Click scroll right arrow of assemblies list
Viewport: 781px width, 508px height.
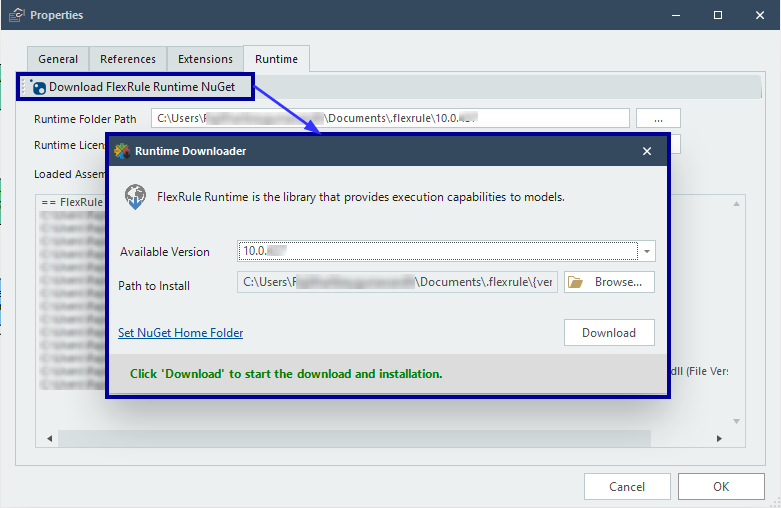tap(719, 439)
